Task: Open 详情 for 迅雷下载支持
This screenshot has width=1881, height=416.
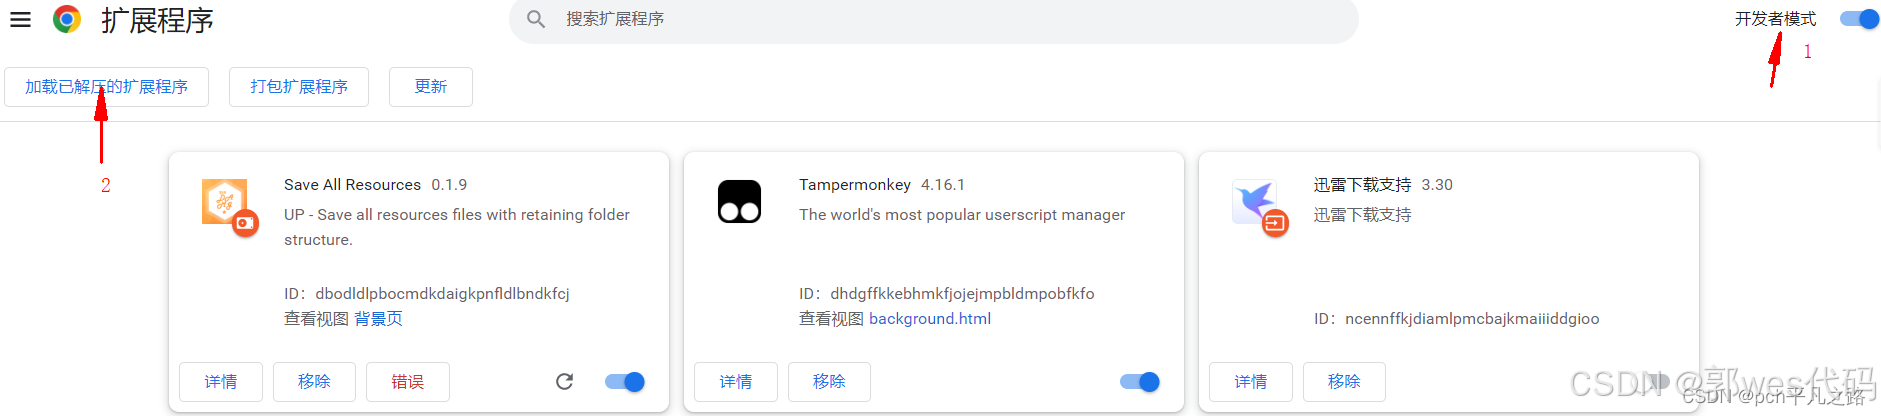Action: 1251,382
